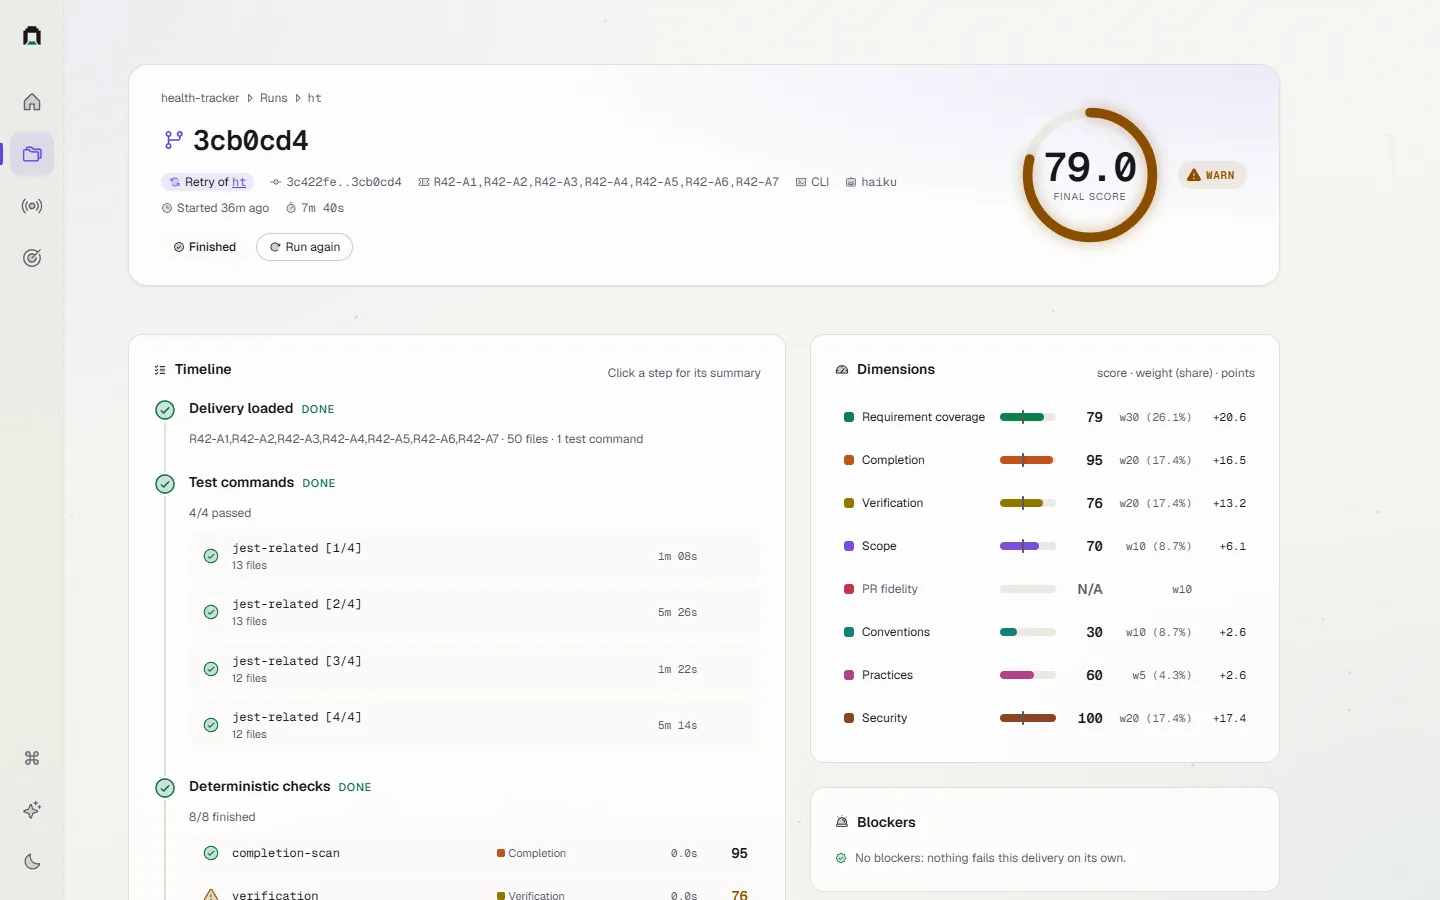This screenshot has height=900, width=1440.
Task: Open the home icon in sidebar
Action: (32, 102)
